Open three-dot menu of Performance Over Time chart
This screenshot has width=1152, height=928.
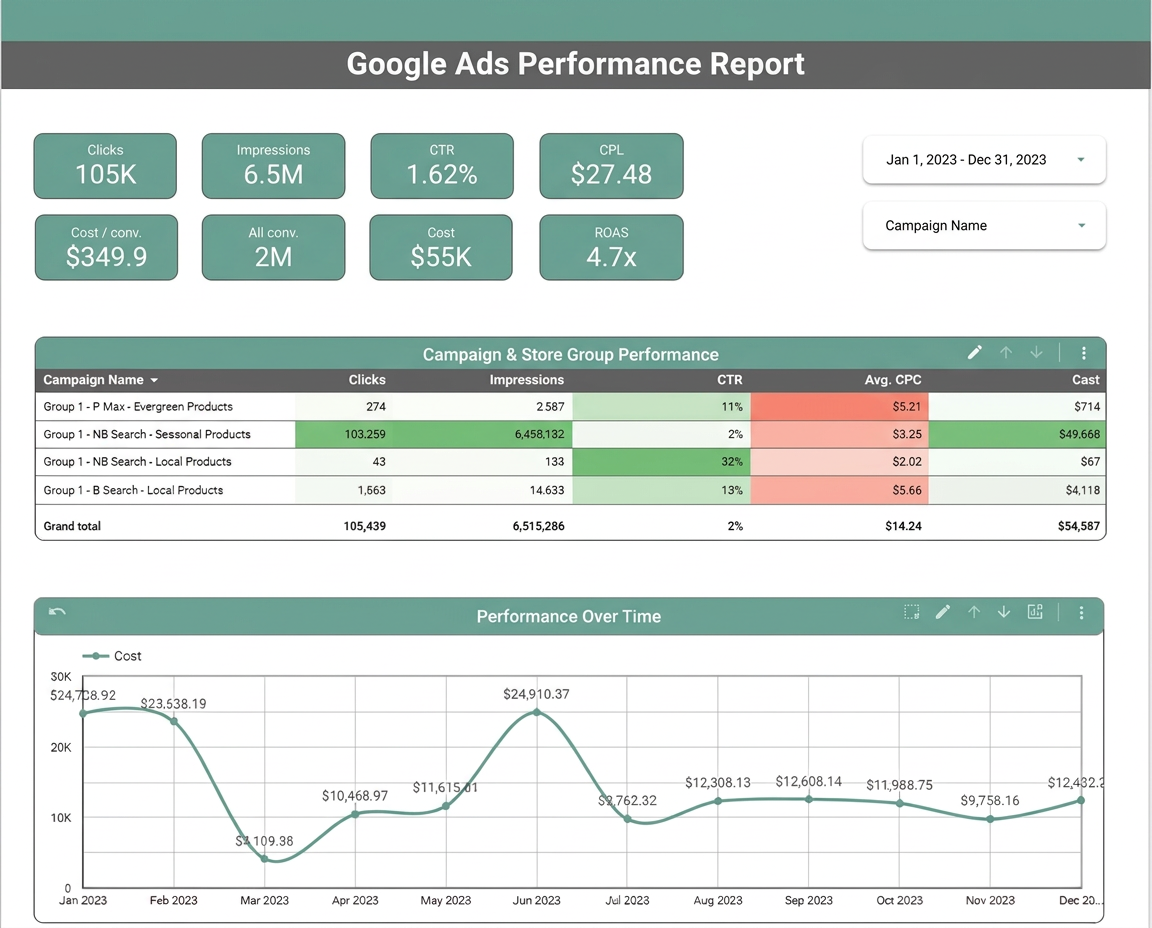pos(1081,613)
